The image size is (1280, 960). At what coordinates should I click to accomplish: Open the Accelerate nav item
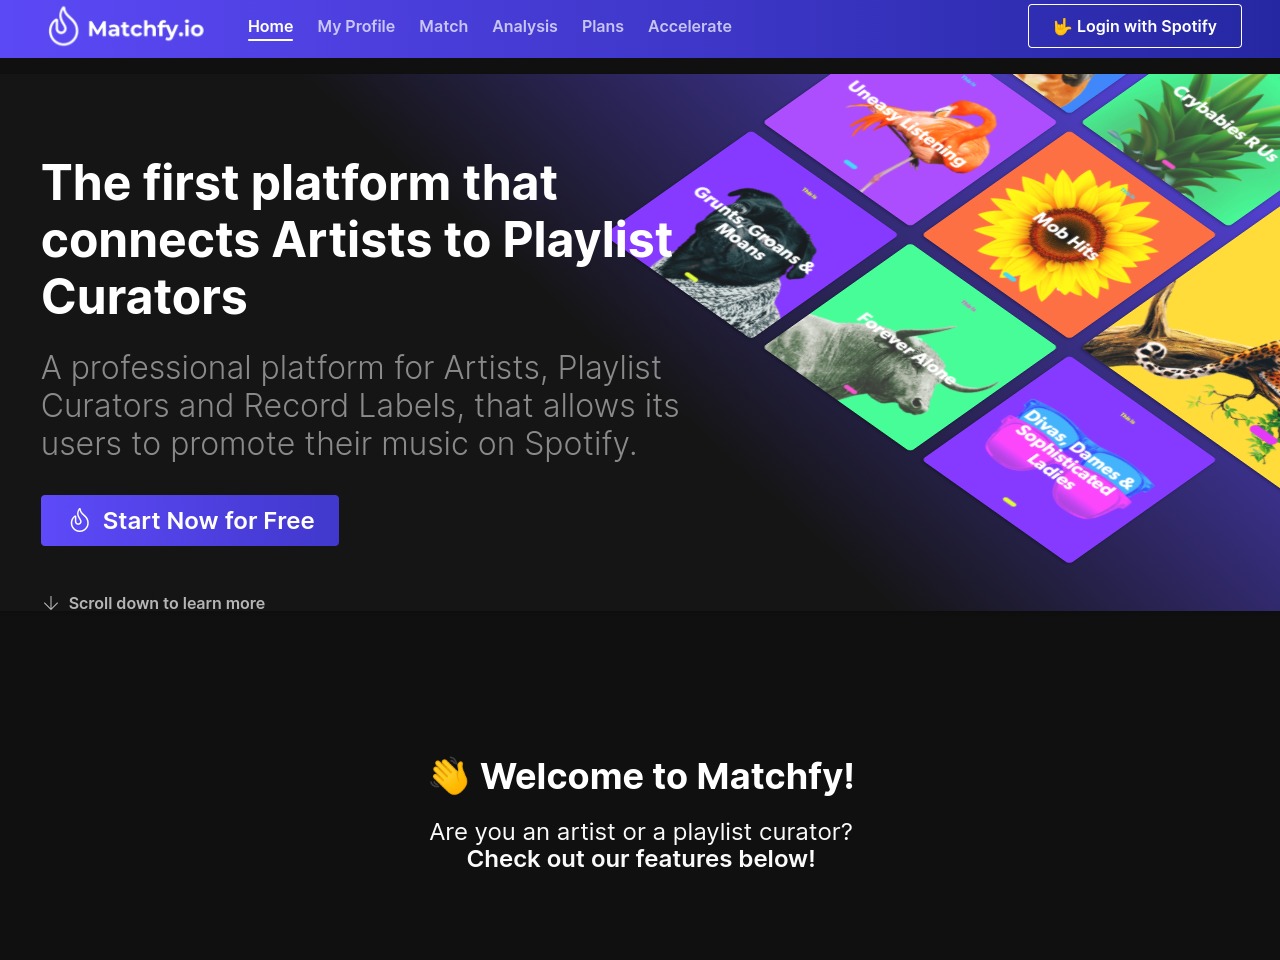click(x=690, y=27)
